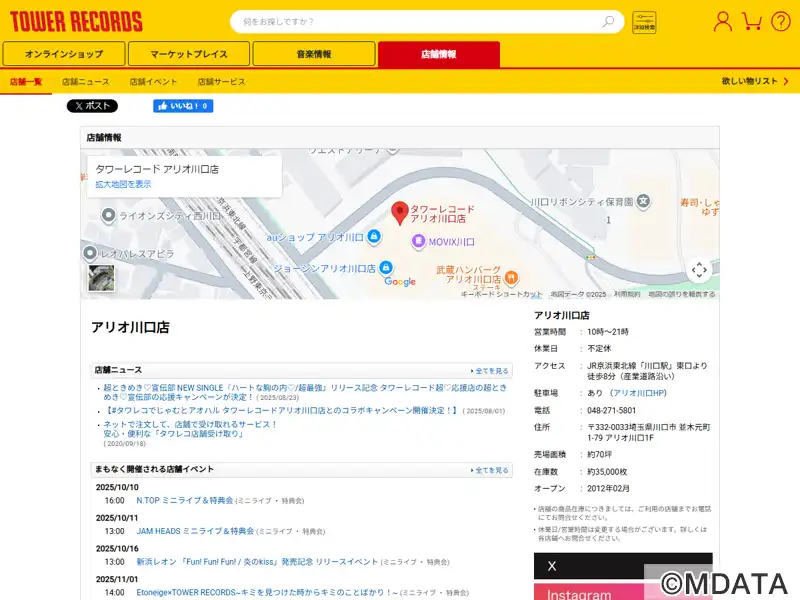Click the 10時〜21時 business hours text

click(608, 332)
